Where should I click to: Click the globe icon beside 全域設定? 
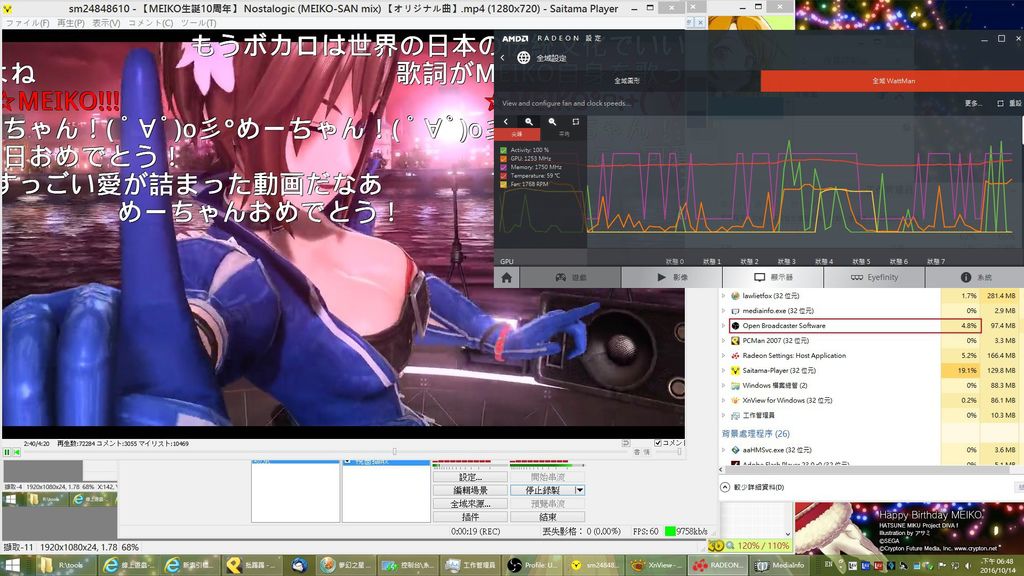click(524, 57)
